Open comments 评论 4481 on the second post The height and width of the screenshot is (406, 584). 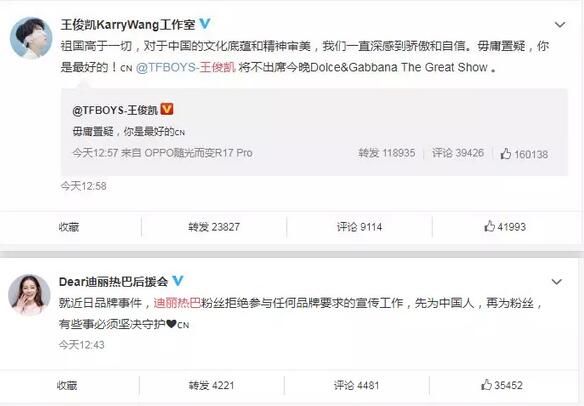(356, 385)
